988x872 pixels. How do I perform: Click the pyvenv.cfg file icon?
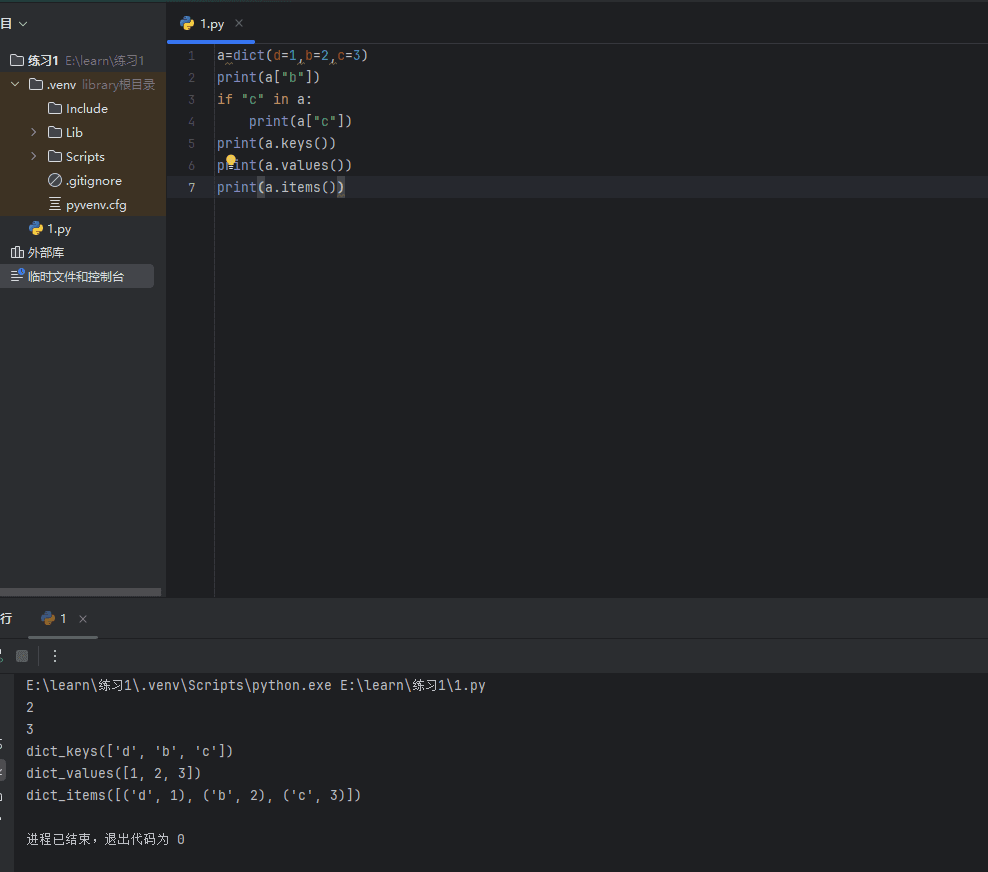click(55, 205)
